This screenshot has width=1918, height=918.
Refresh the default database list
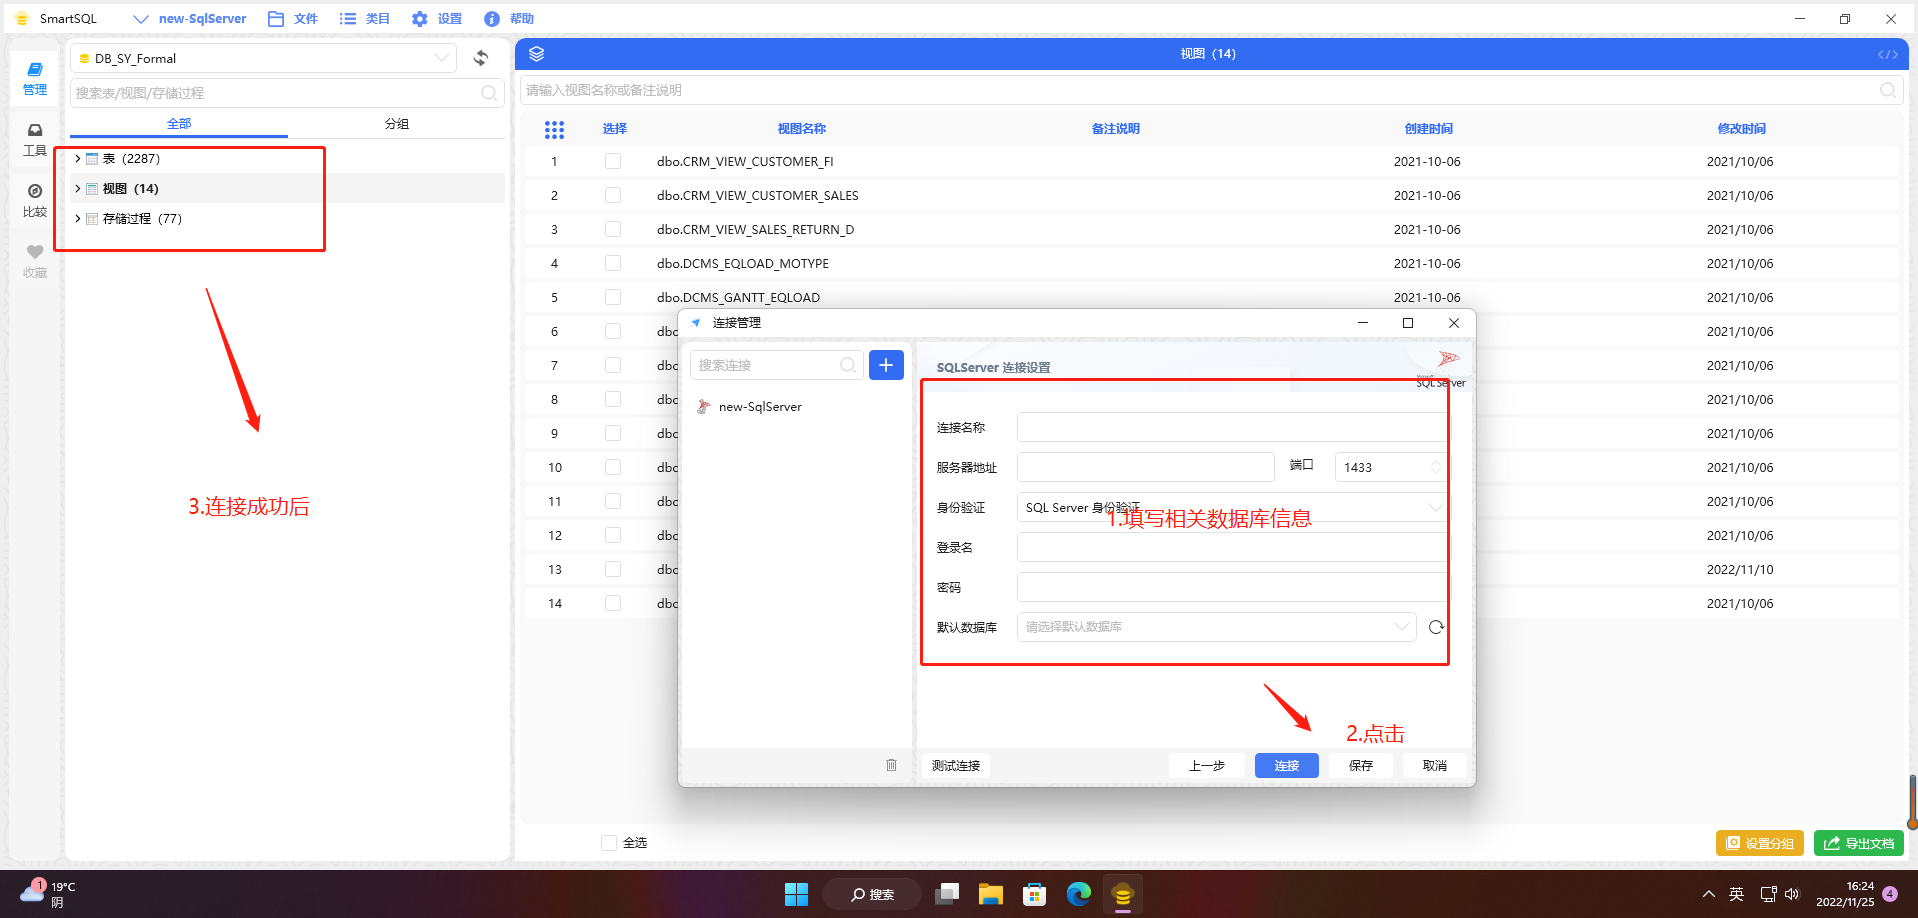[1436, 627]
